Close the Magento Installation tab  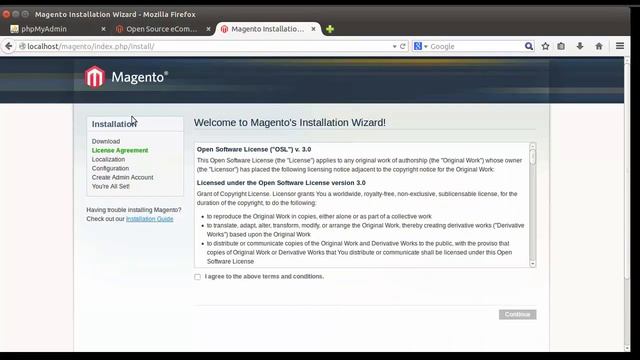[313, 29]
